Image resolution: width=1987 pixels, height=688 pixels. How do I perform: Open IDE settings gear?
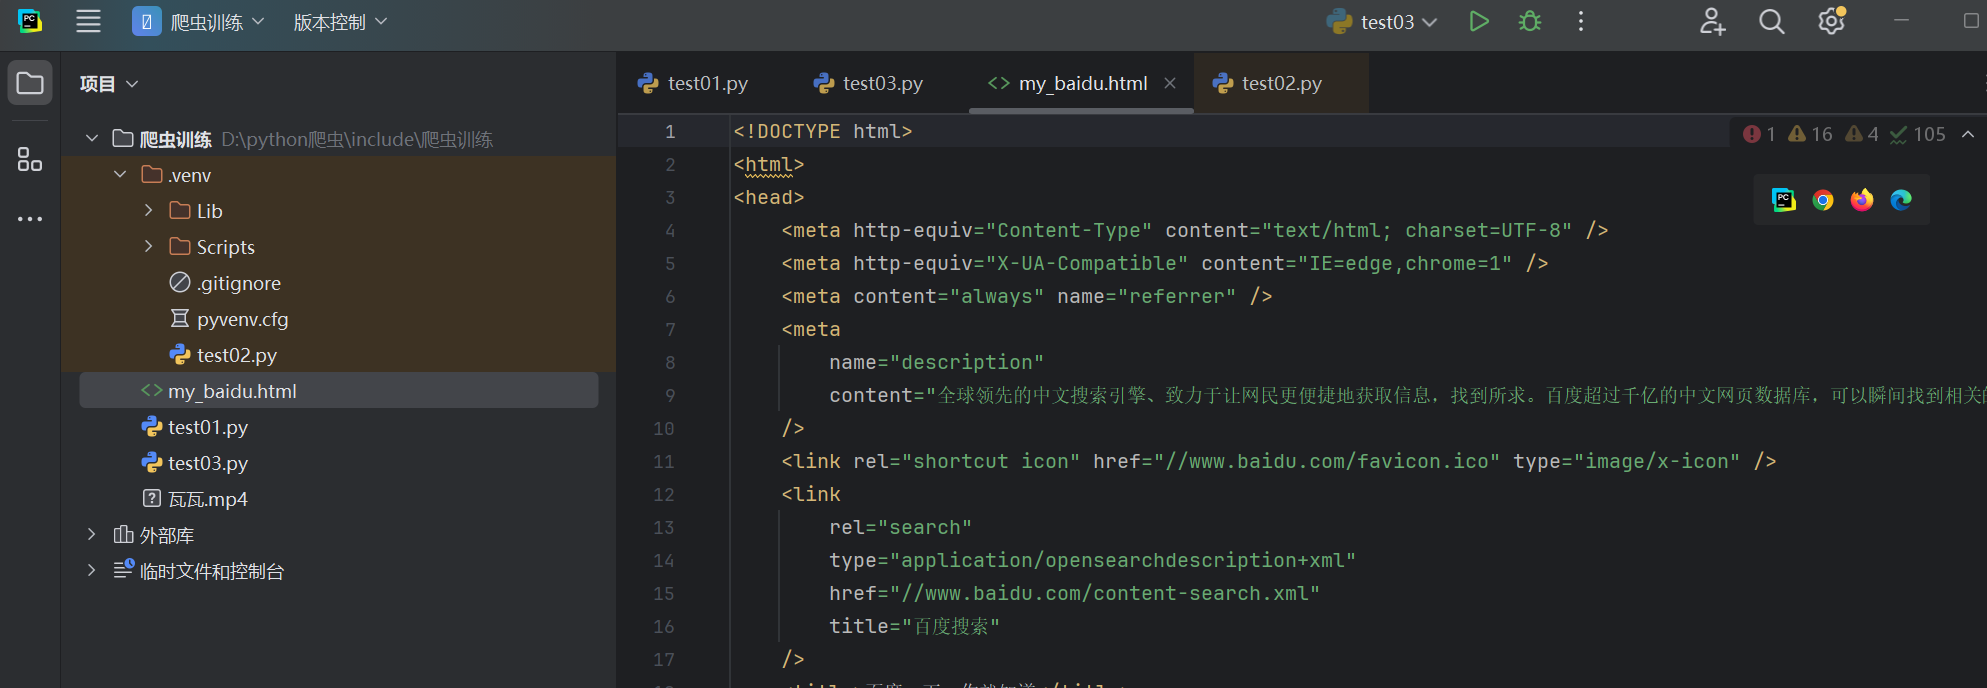click(1831, 21)
